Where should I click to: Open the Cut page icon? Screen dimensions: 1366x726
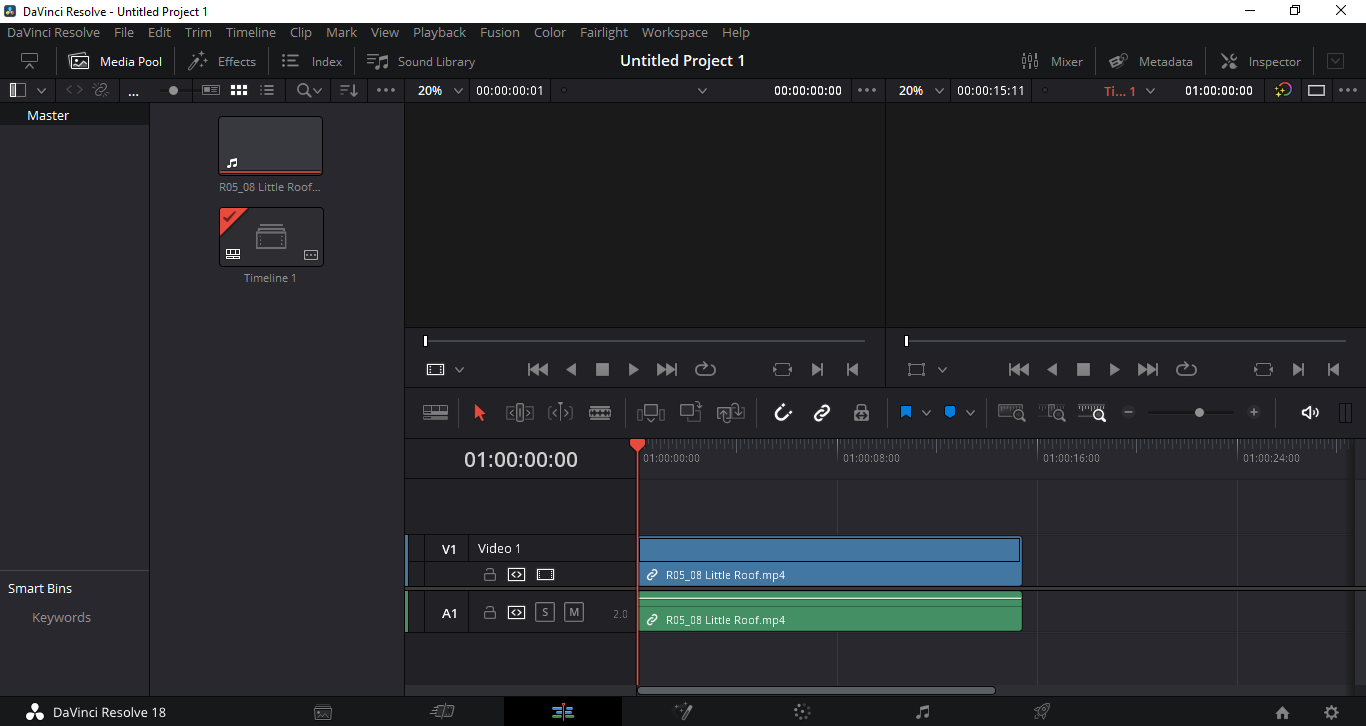pos(442,712)
